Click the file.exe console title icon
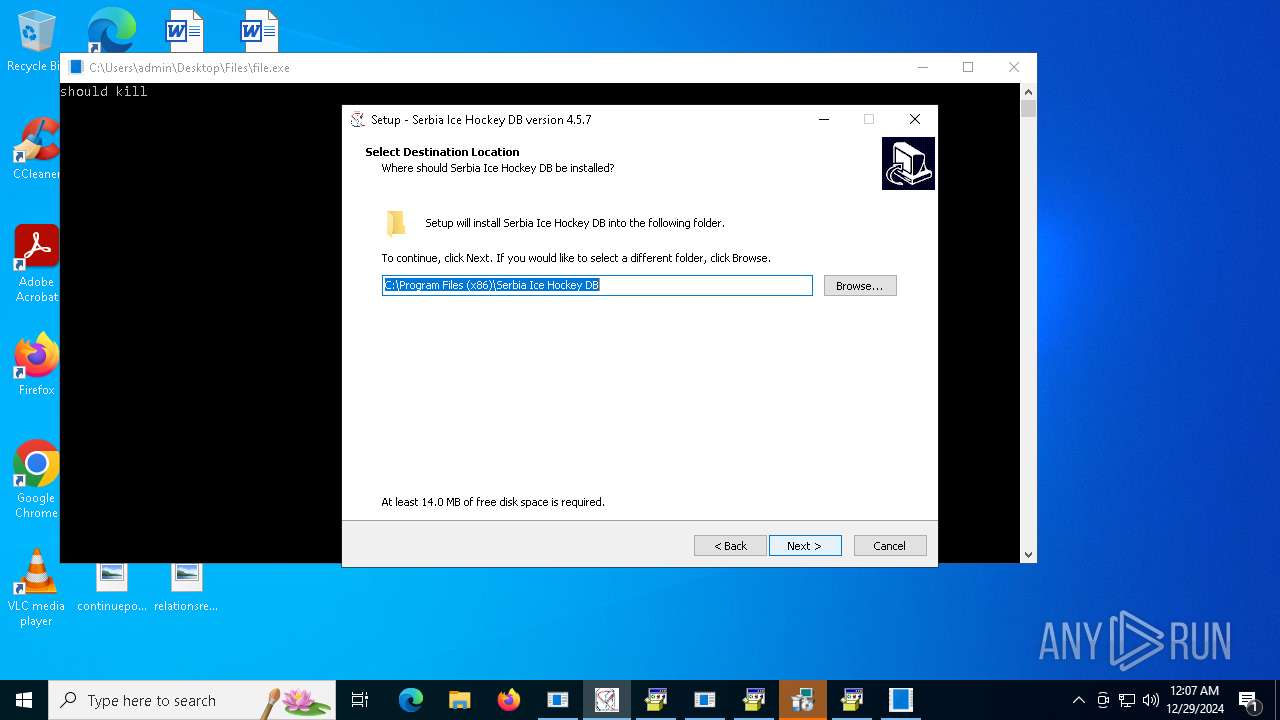This screenshot has height=720, width=1280. 75,68
